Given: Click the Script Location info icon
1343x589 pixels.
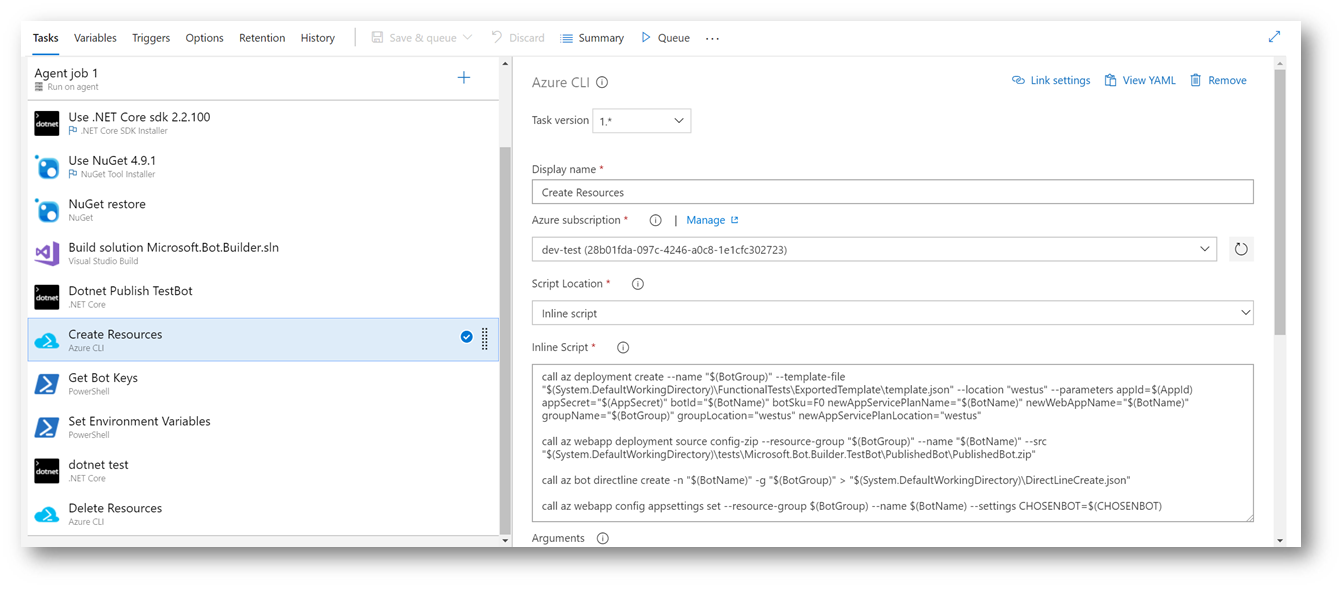Looking at the screenshot, I should 638,284.
